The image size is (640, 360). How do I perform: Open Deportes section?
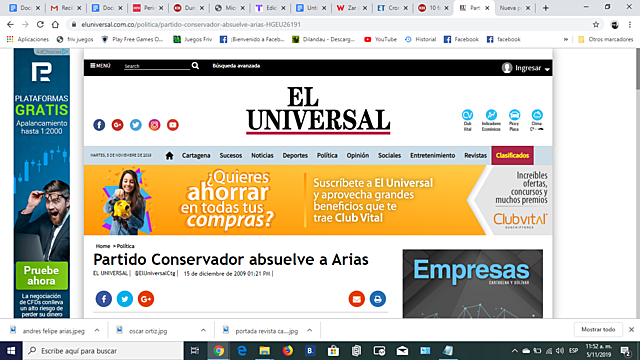[x=295, y=156]
